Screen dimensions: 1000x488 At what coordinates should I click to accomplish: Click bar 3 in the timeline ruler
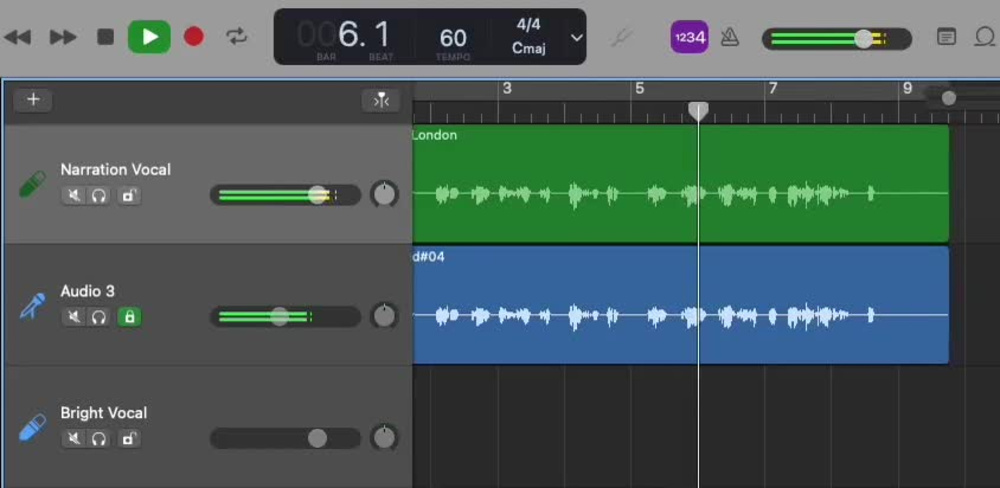506,89
